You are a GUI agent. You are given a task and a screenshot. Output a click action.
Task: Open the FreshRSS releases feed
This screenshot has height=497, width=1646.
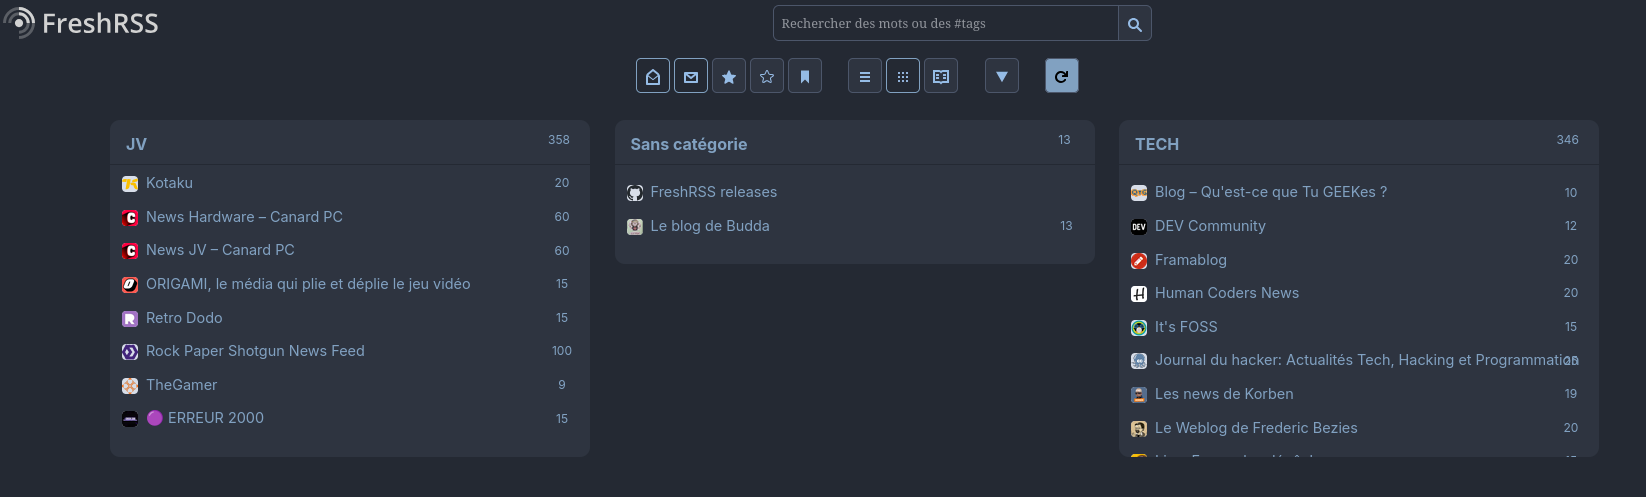[714, 192]
